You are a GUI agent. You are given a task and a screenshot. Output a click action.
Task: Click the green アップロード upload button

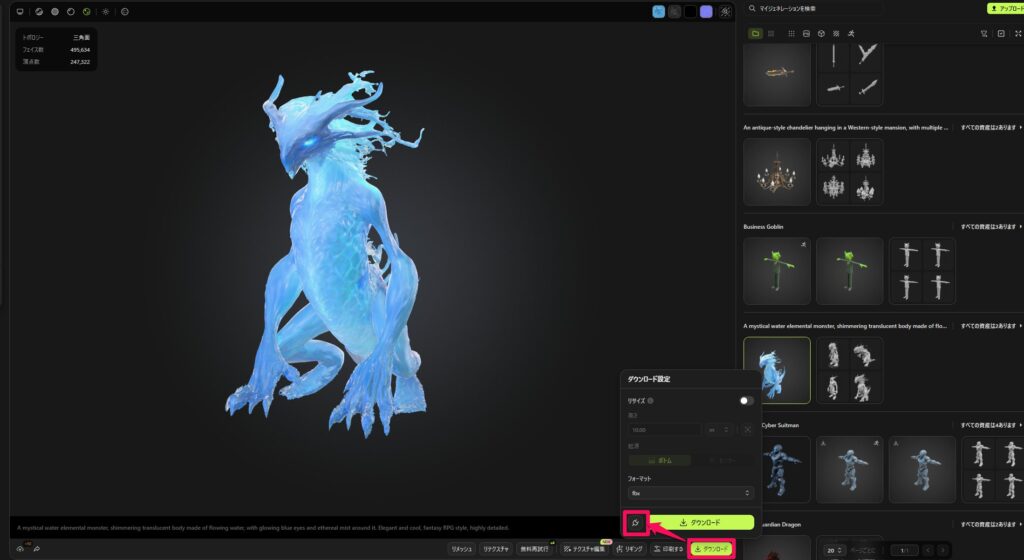(x=1006, y=8)
